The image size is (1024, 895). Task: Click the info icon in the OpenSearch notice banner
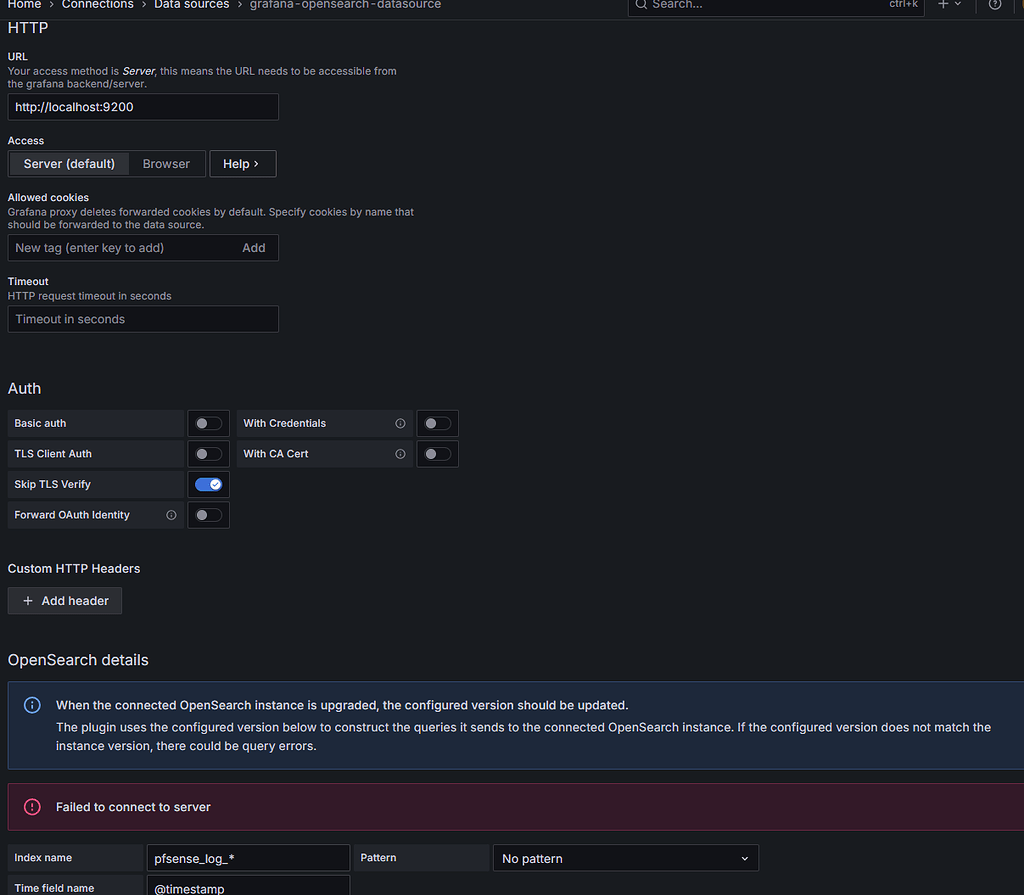tap(31, 705)
